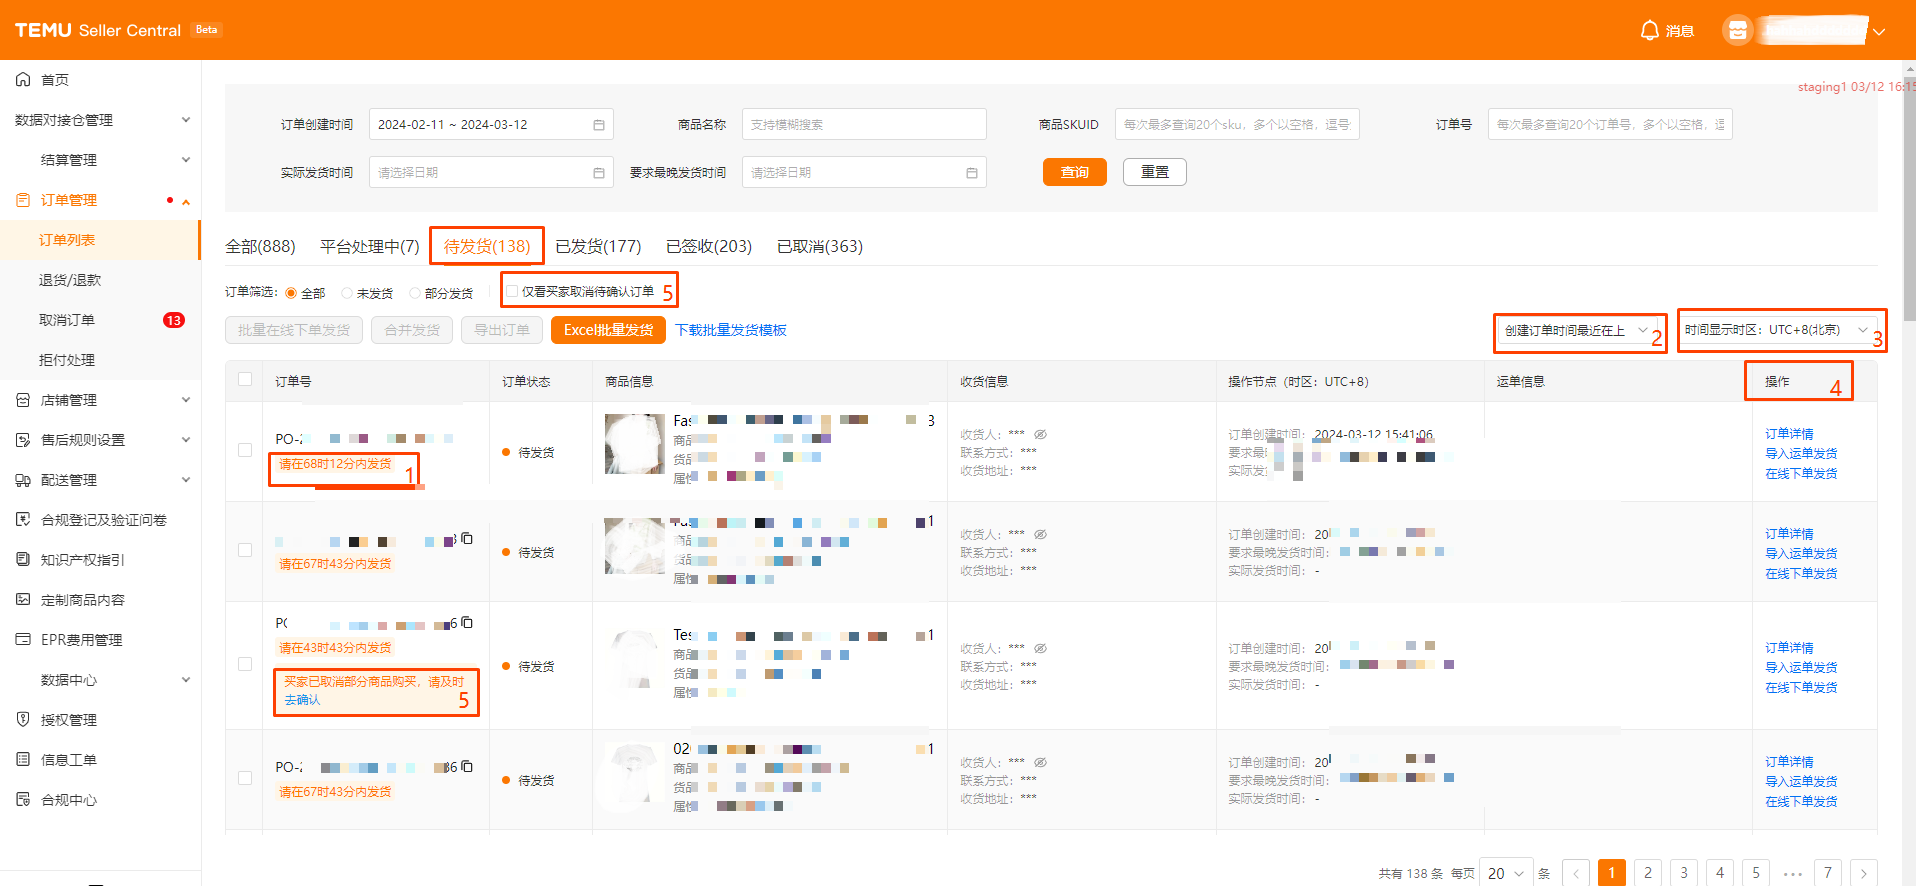Click the notification bell icon
1916x886 pixels.
pos(1649,31)
